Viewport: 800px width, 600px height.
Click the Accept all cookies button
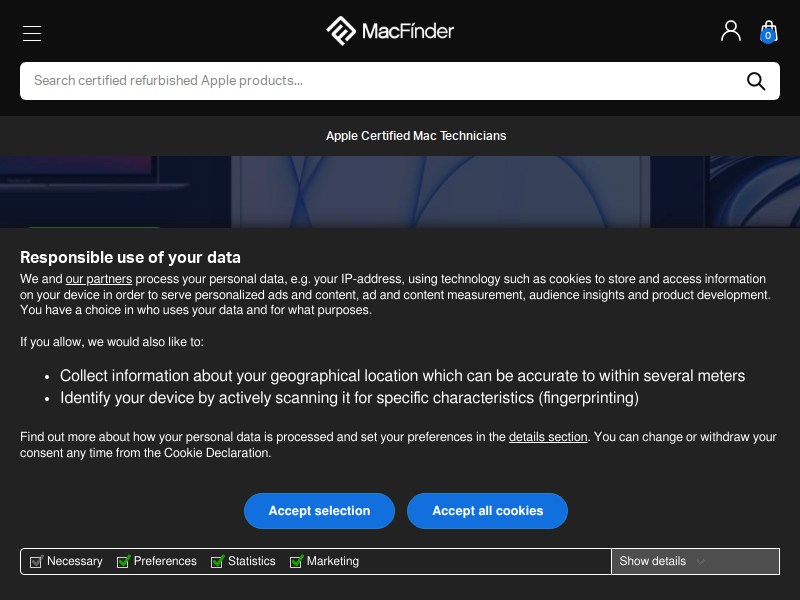point(487,511)
